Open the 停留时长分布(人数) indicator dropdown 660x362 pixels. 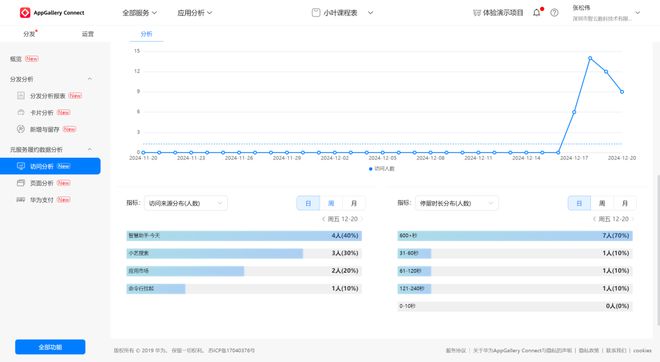click(x=457, y=203)
